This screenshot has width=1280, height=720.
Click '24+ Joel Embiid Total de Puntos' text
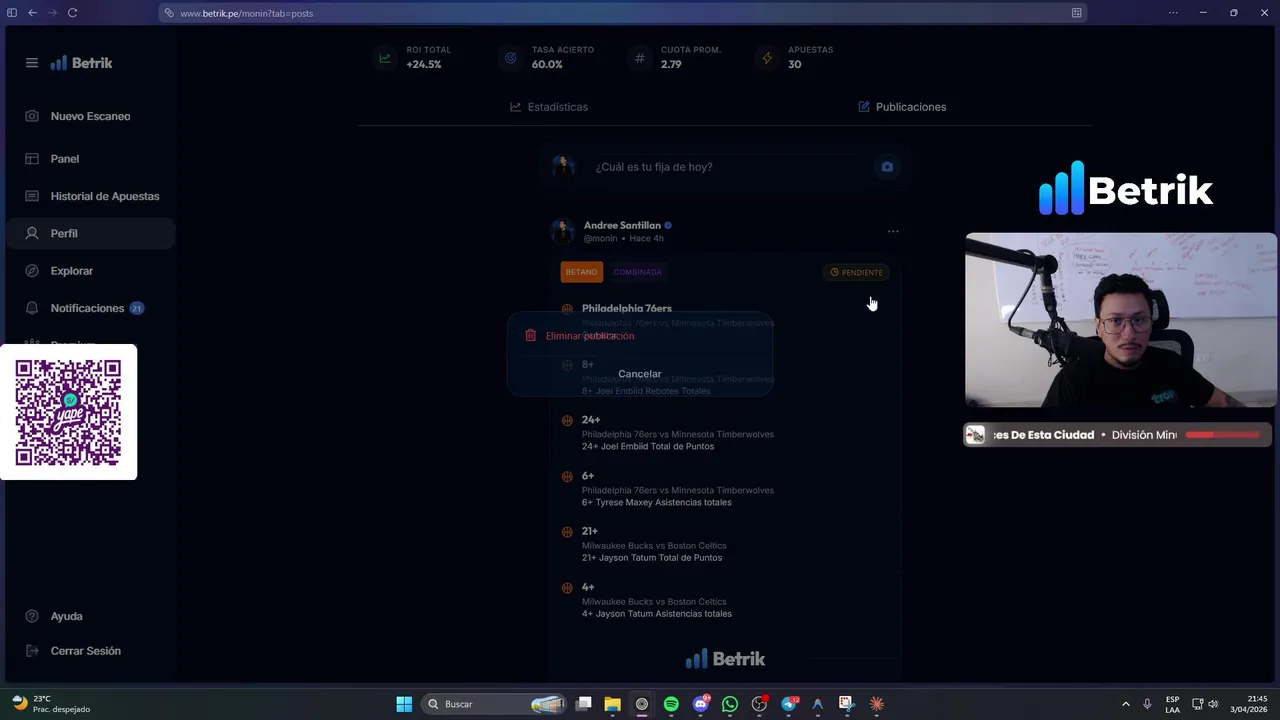coord(648,446)
